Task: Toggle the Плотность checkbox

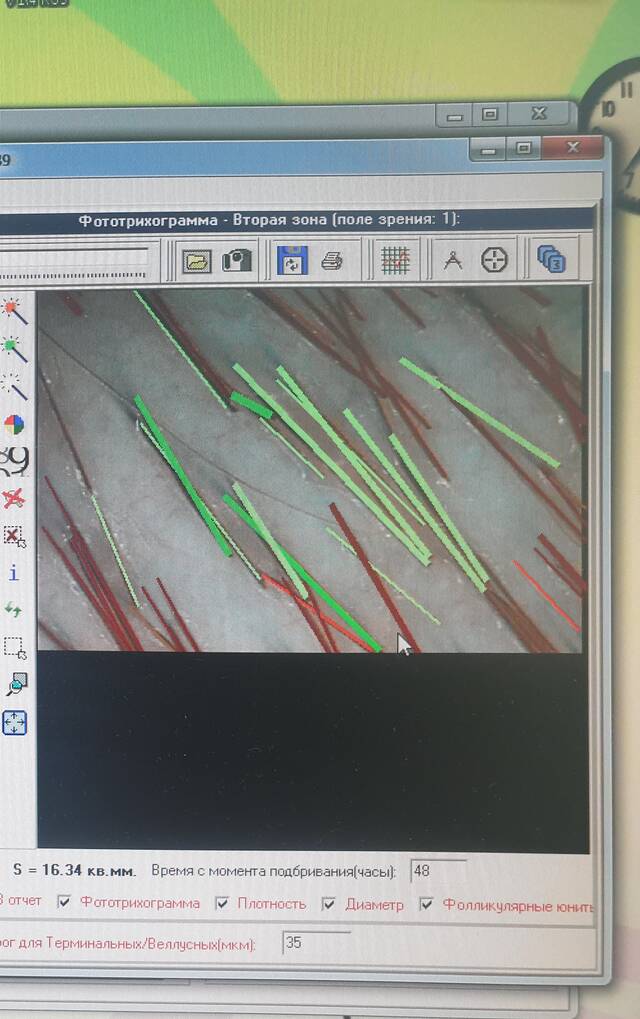Action: coord(222,903)
